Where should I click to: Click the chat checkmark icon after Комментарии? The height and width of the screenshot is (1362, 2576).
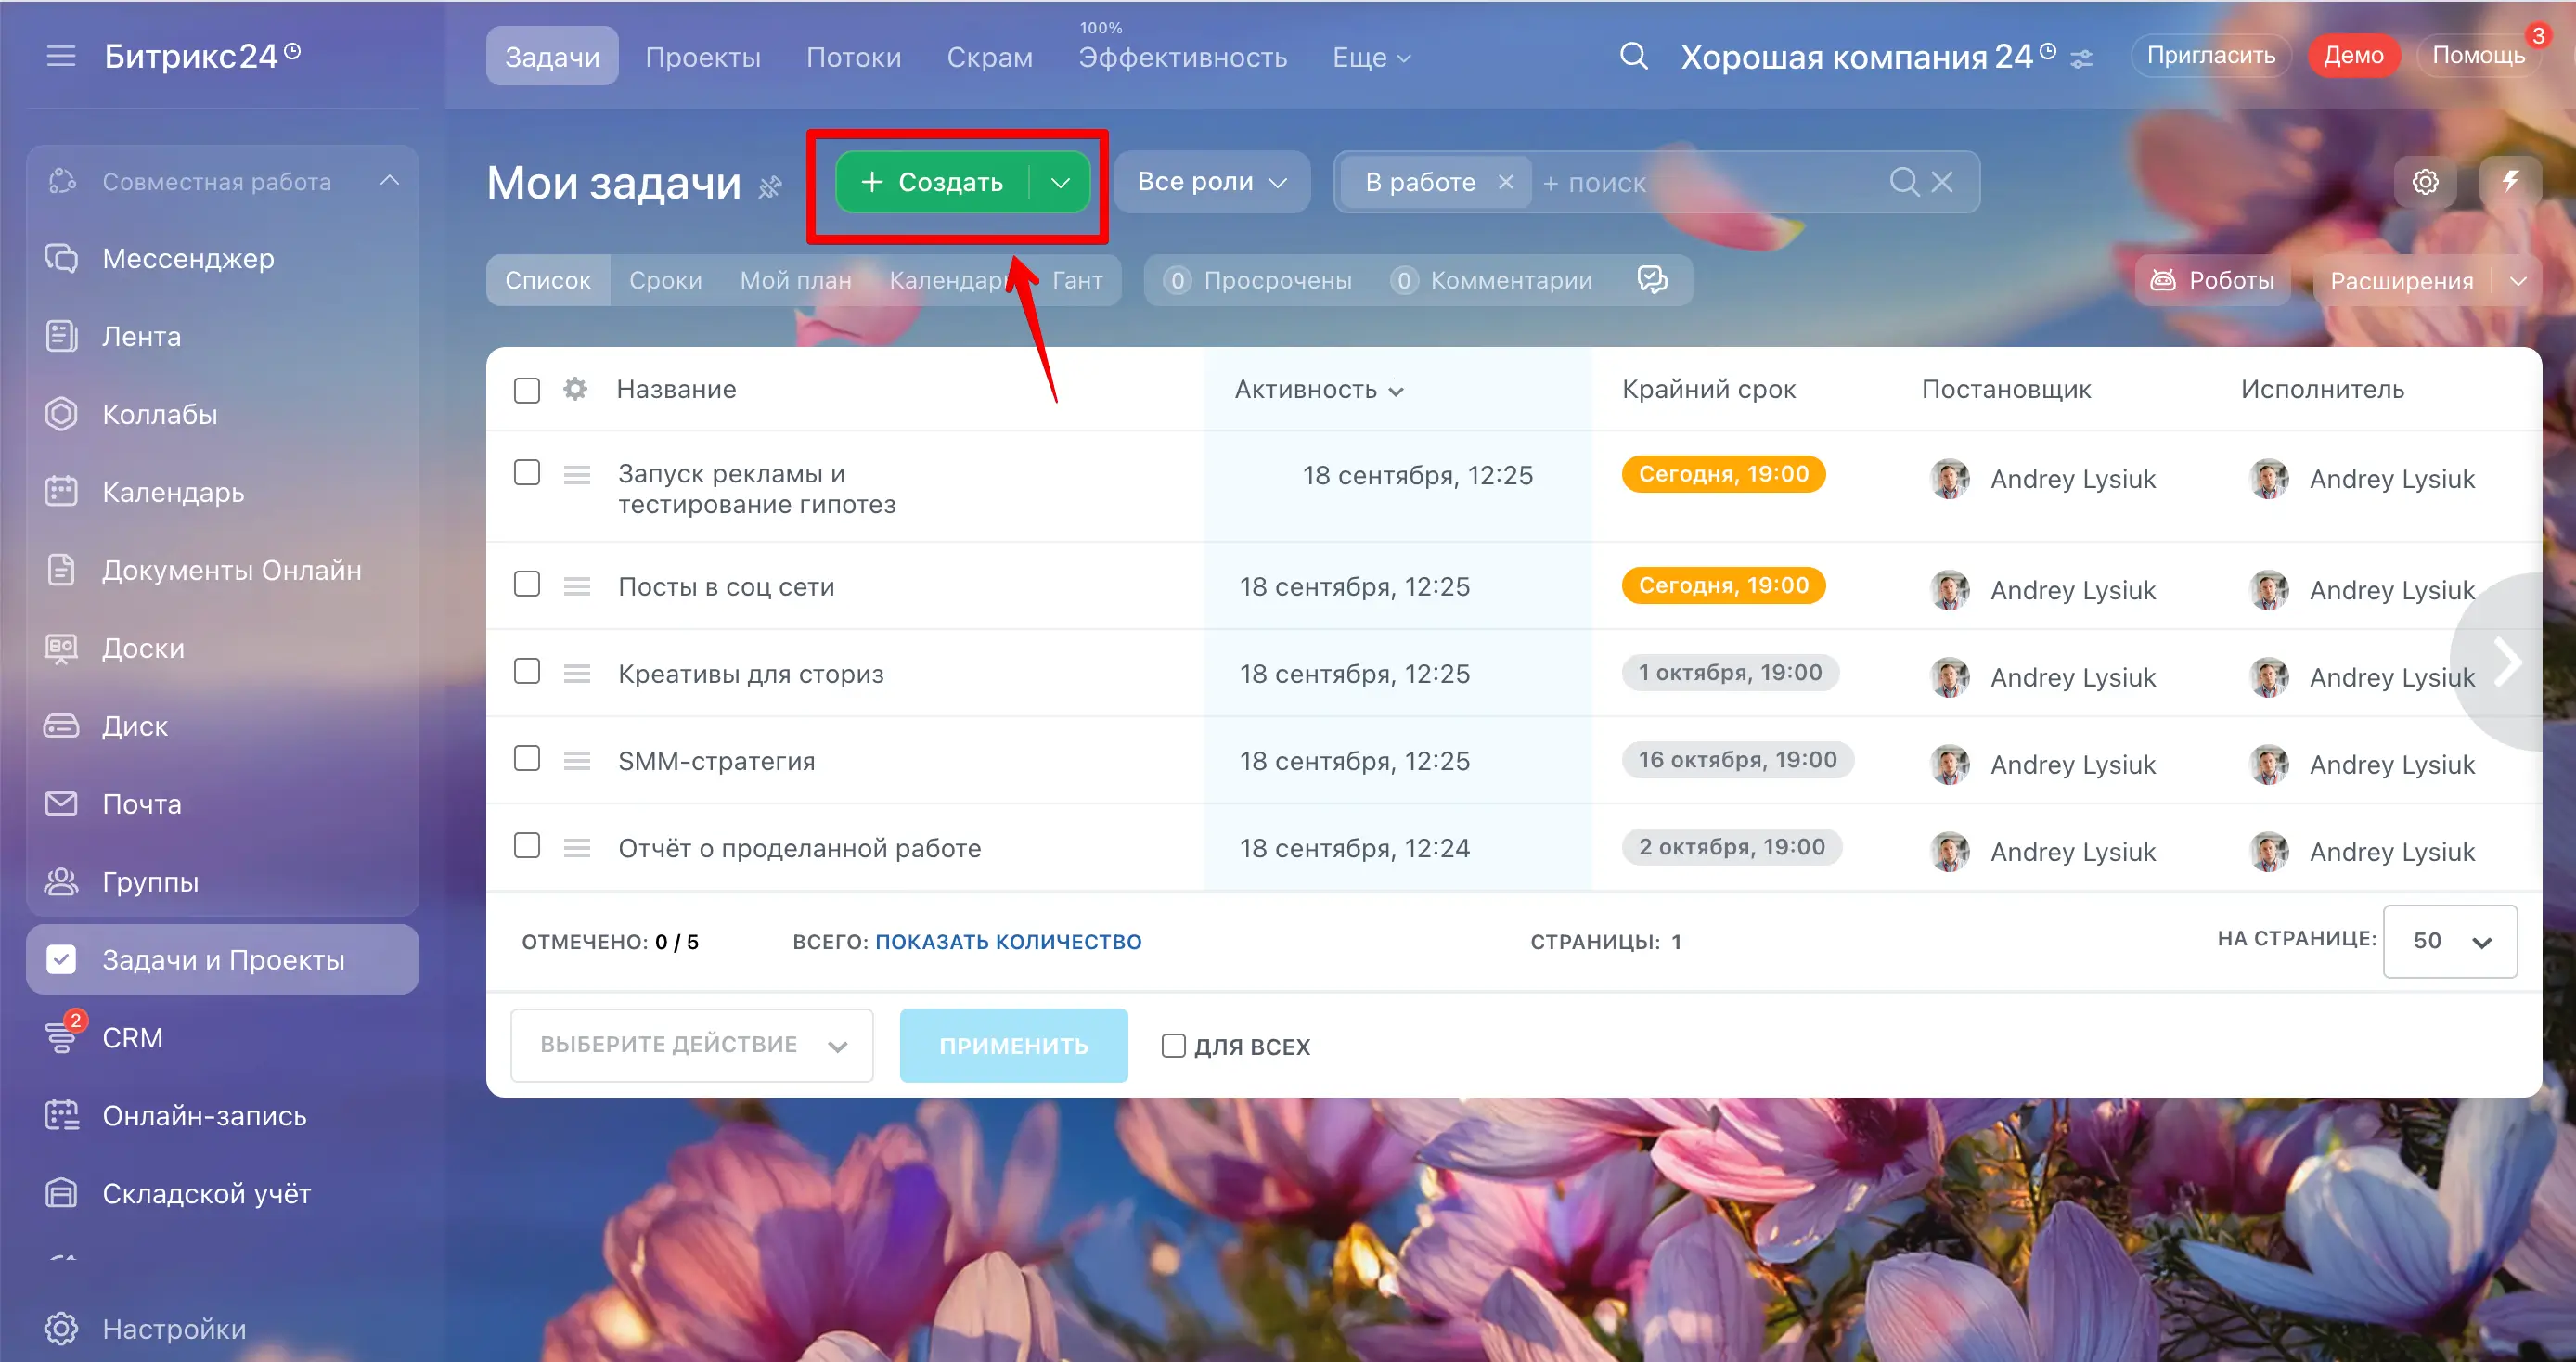pyautogui.click(x=1652, y=280)
